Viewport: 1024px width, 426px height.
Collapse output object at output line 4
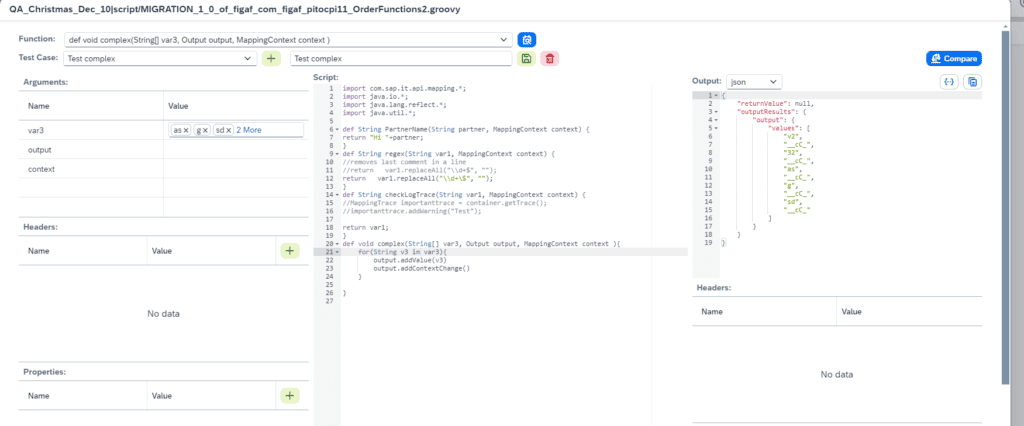716,120
